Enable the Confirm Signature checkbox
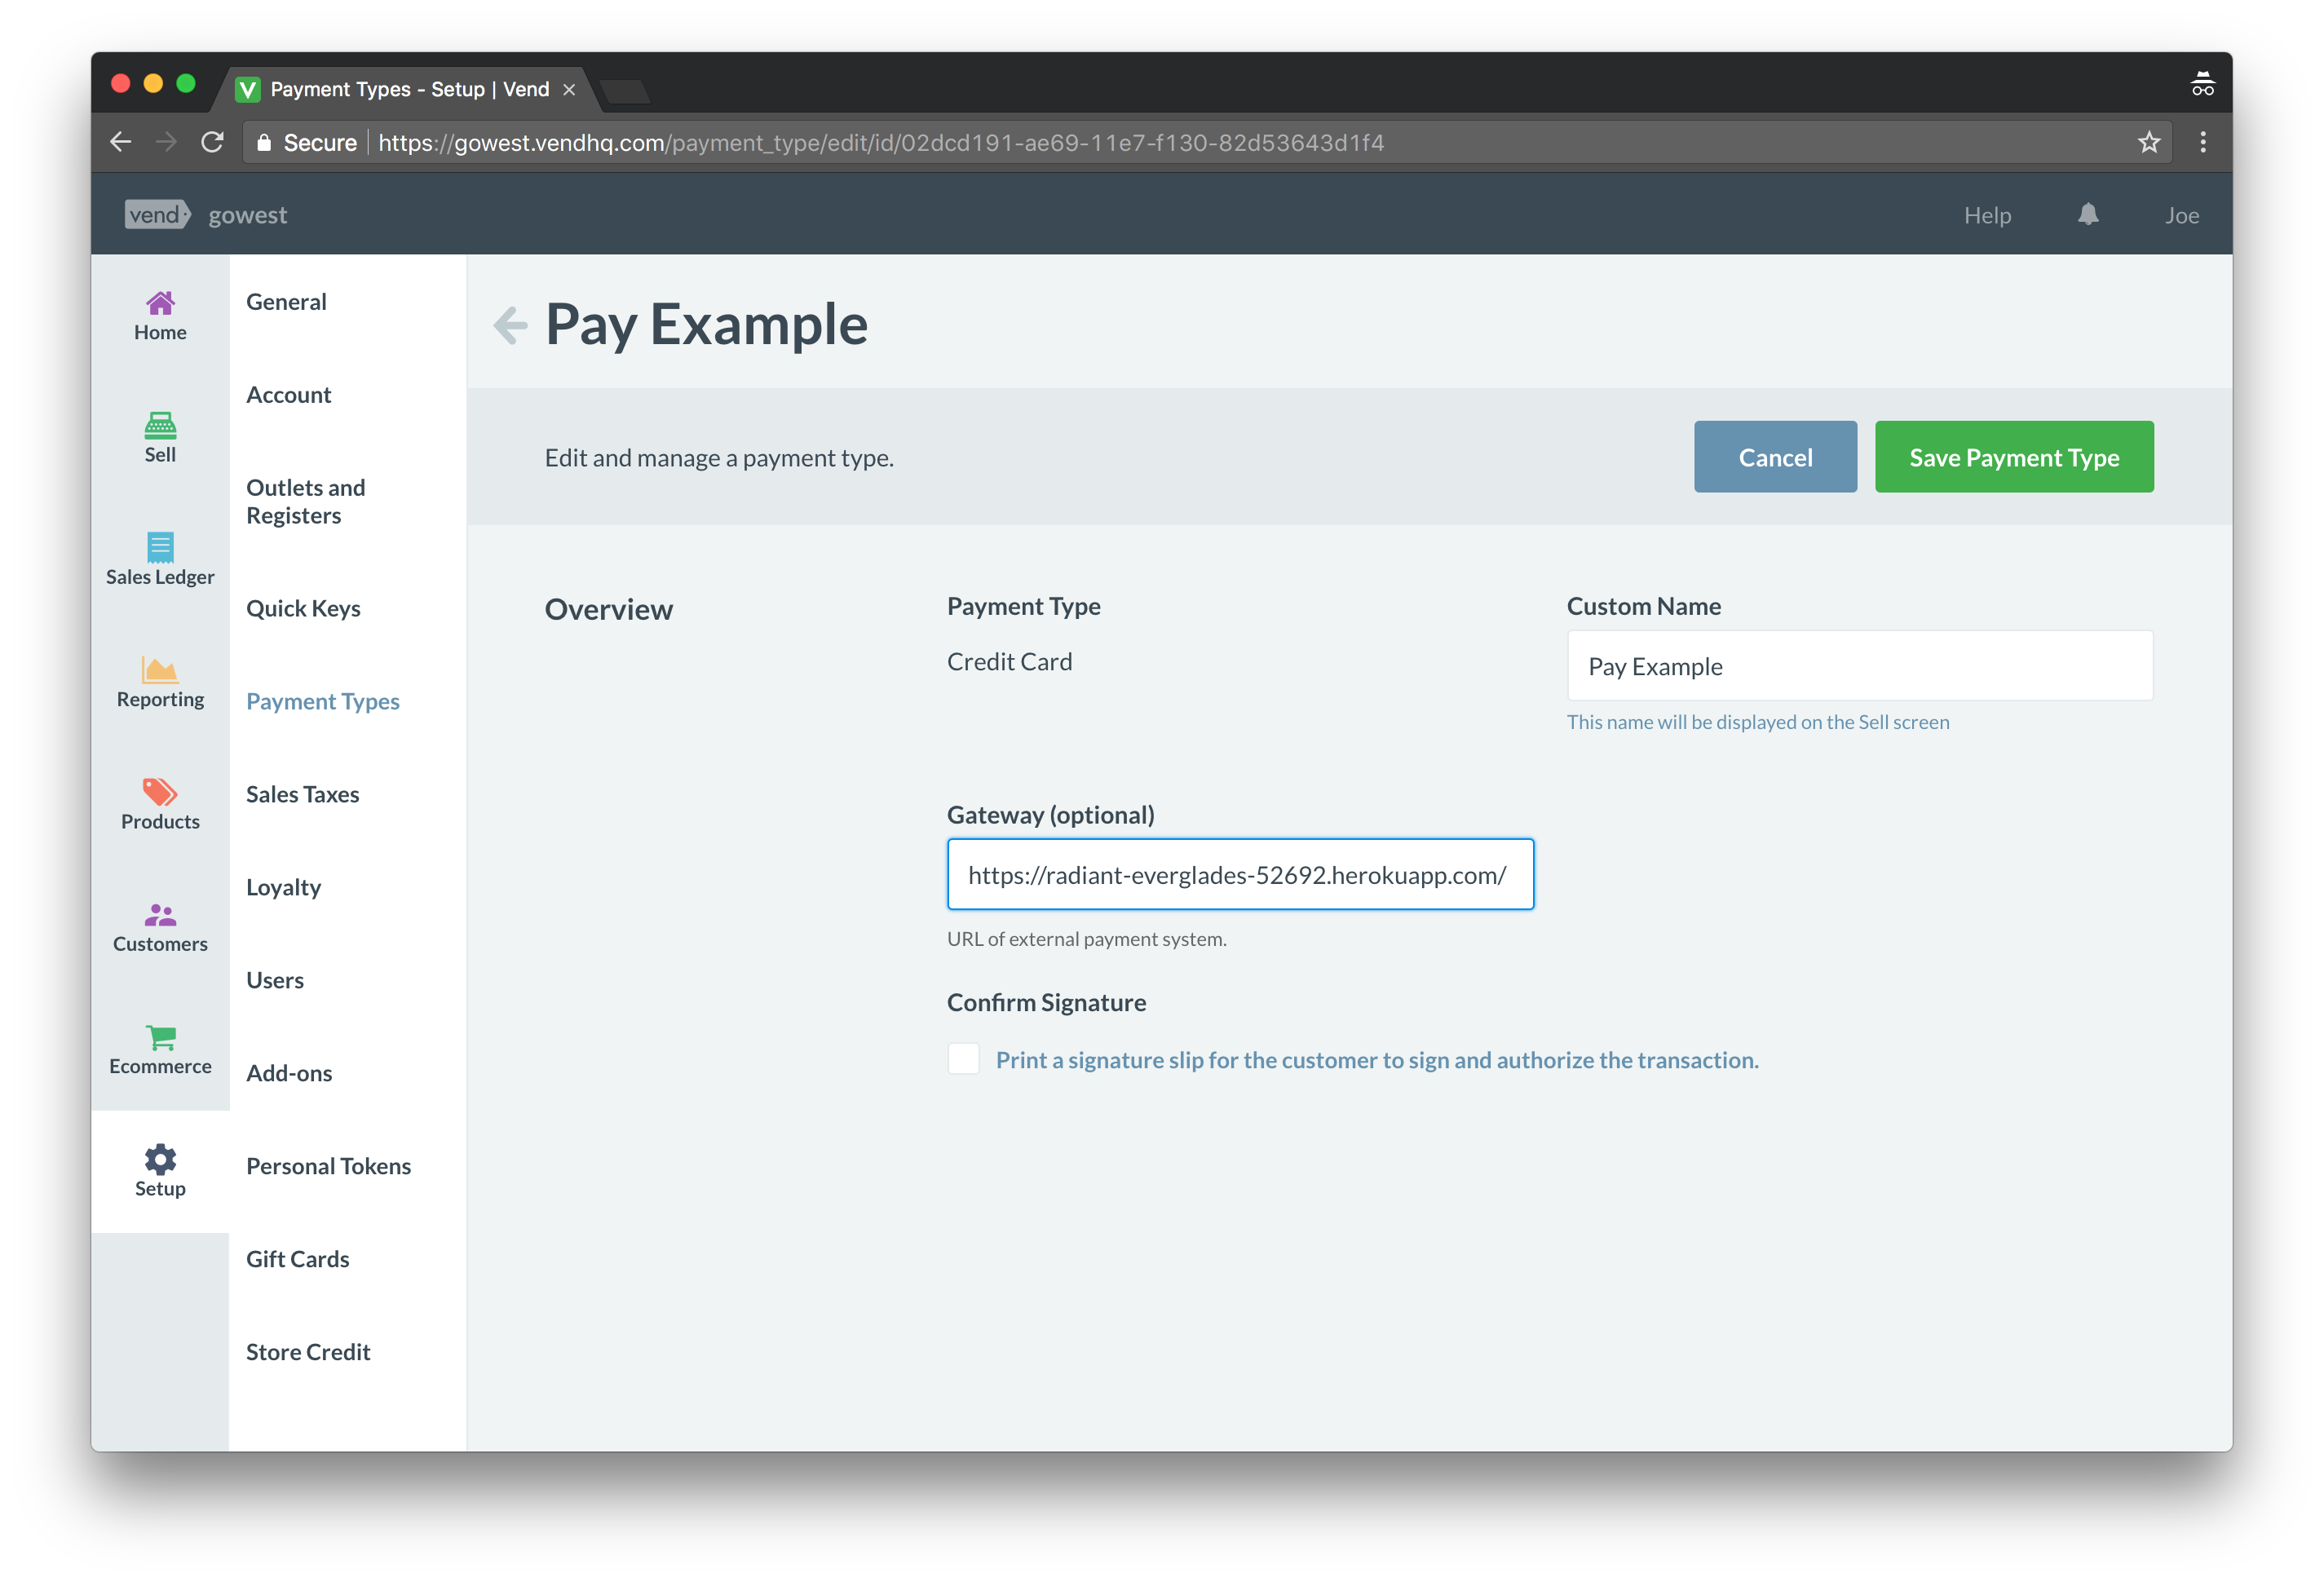Viewport: 2324px width, 1582px height. 963,1059
